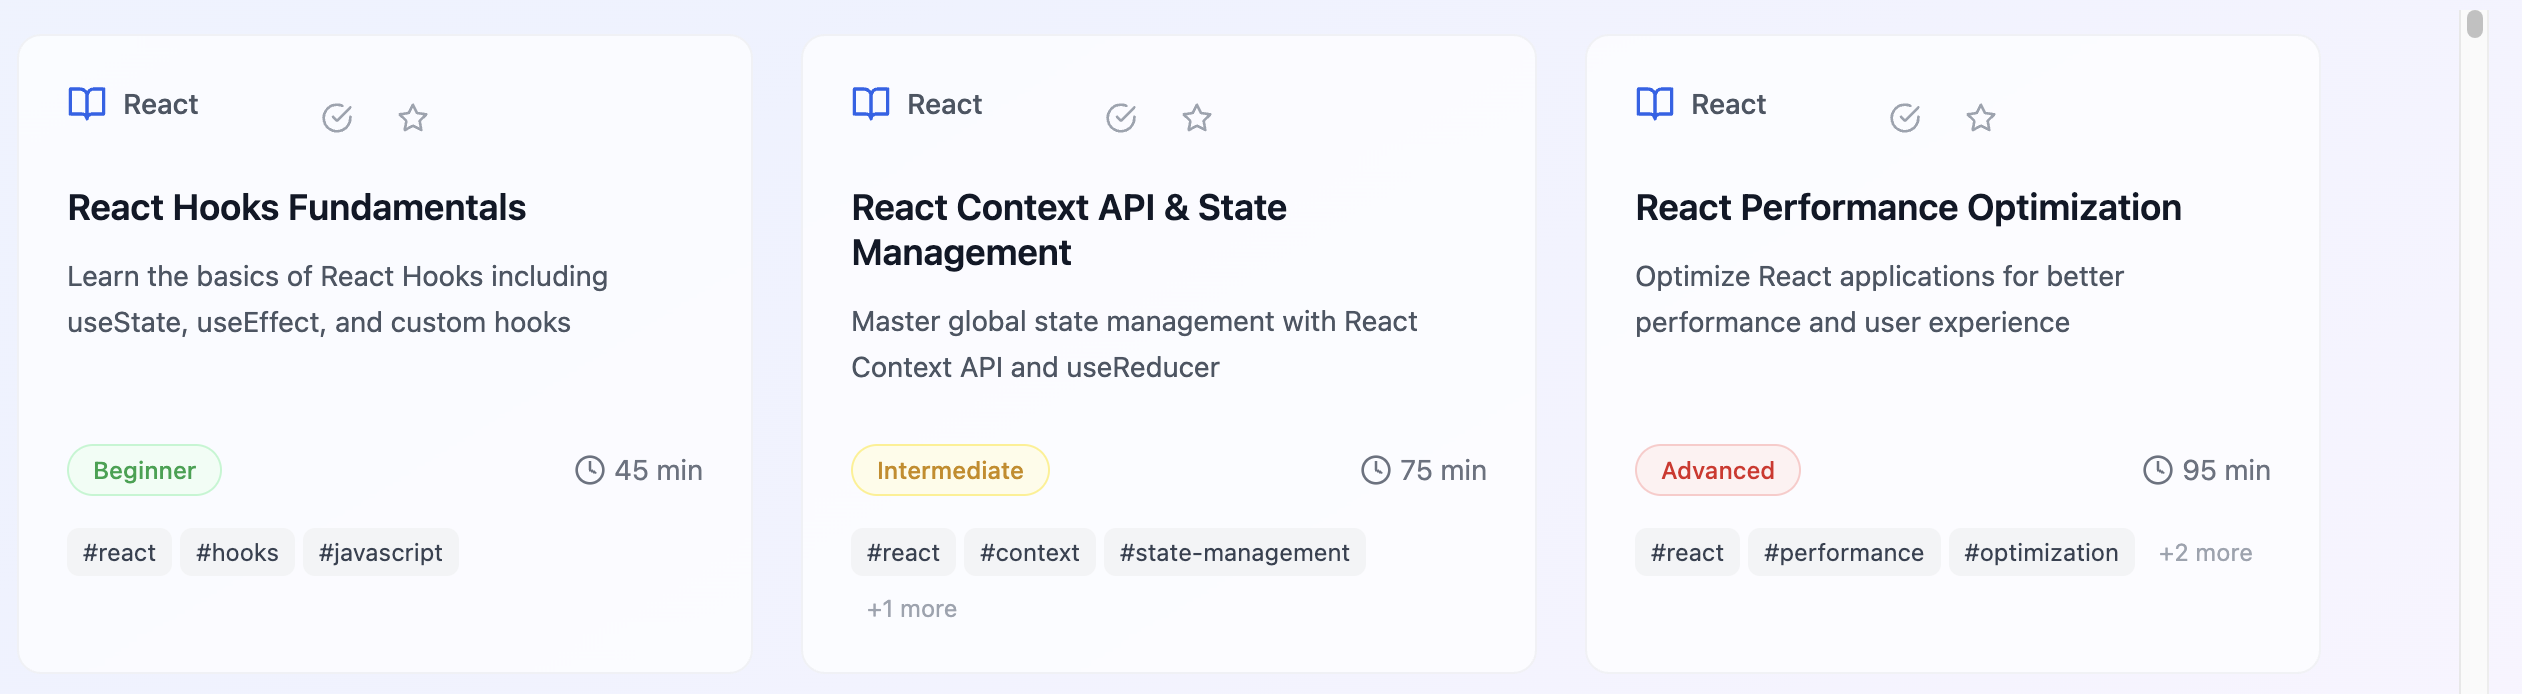
Task: Click the description starting "Optimize React applications"
Action: (x=1879, y=299)
